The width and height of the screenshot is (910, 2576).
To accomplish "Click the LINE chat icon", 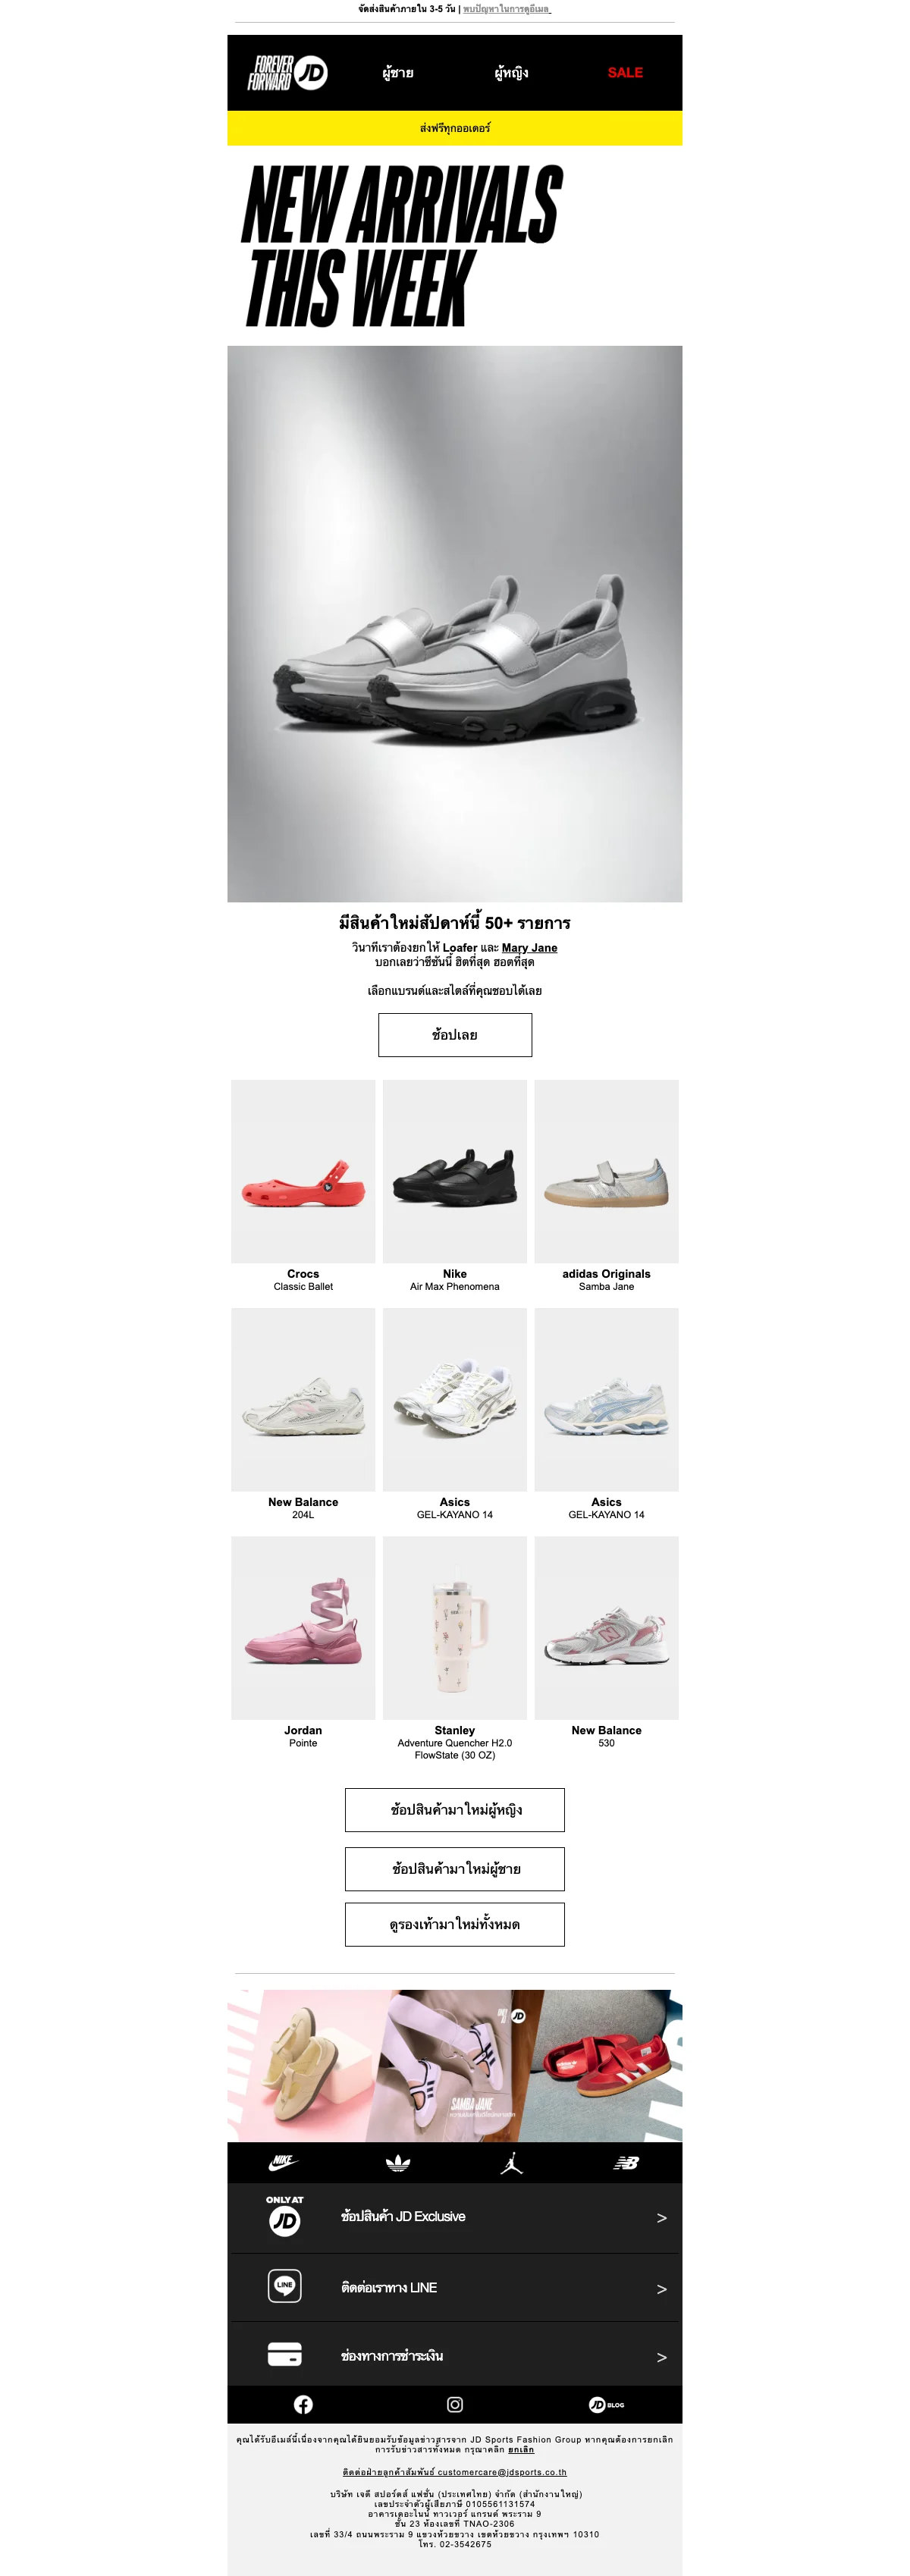I will point(285,2285).
